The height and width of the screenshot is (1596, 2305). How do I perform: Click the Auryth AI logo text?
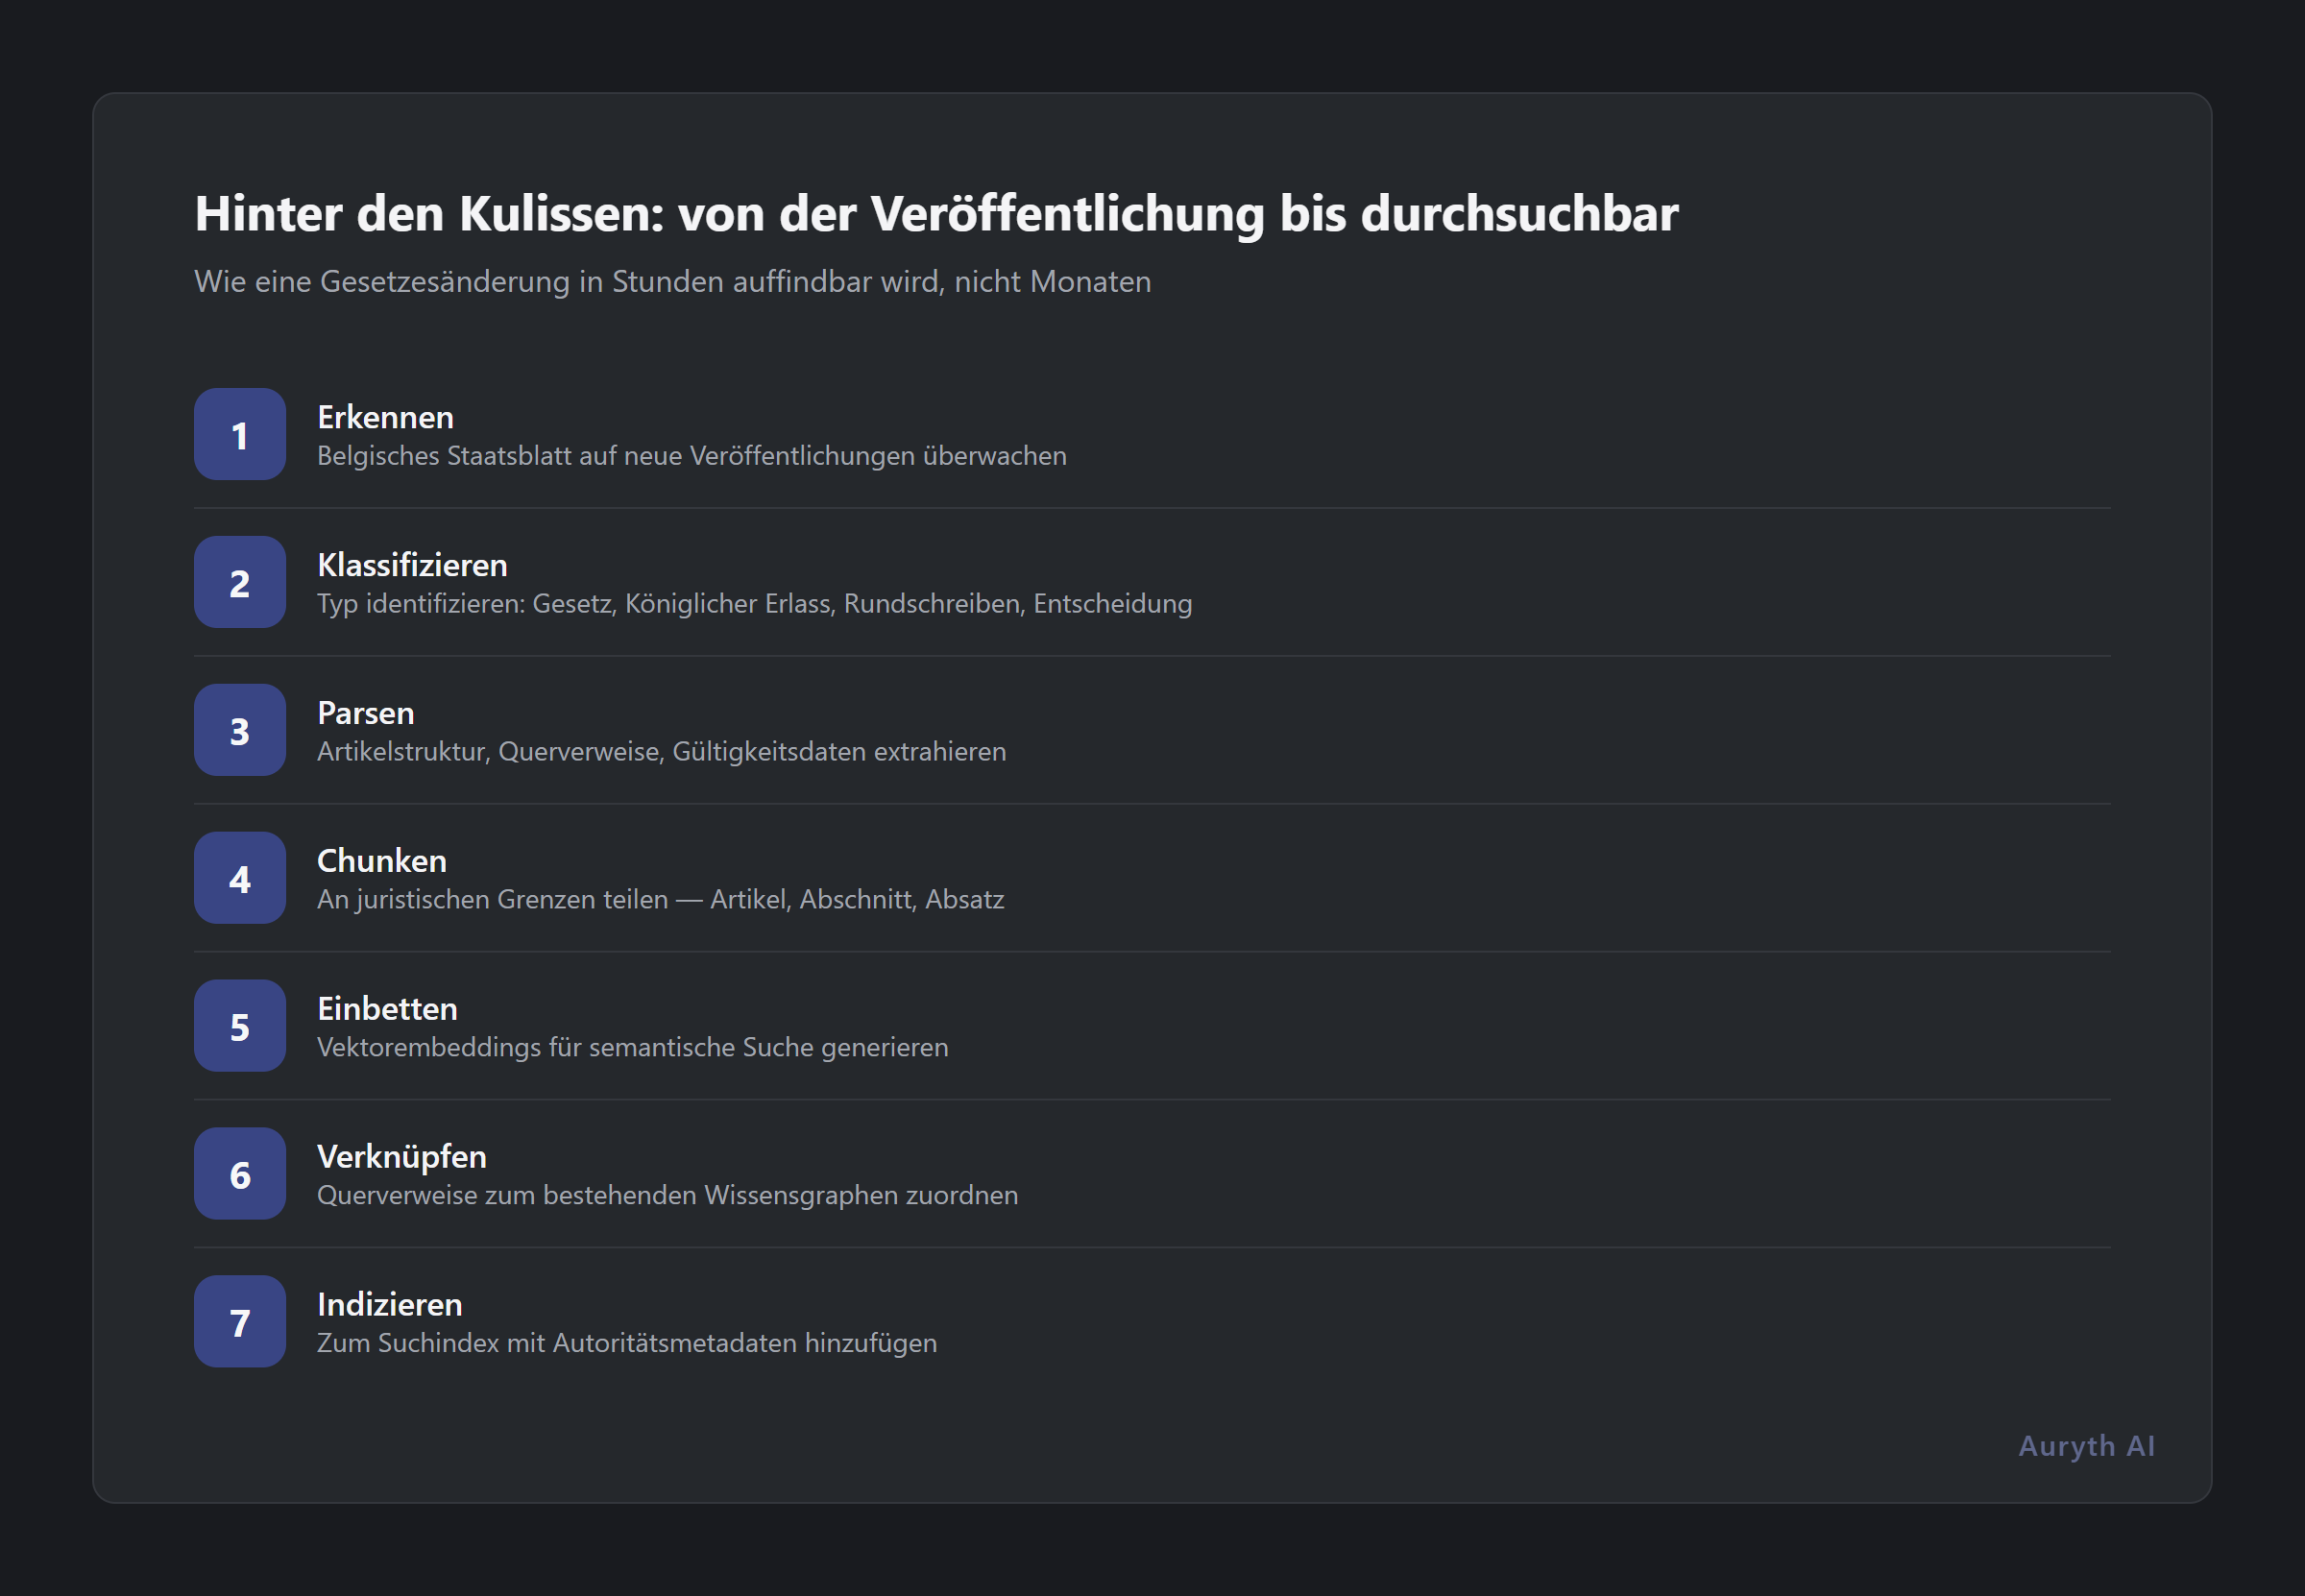pos(2085,1445)
